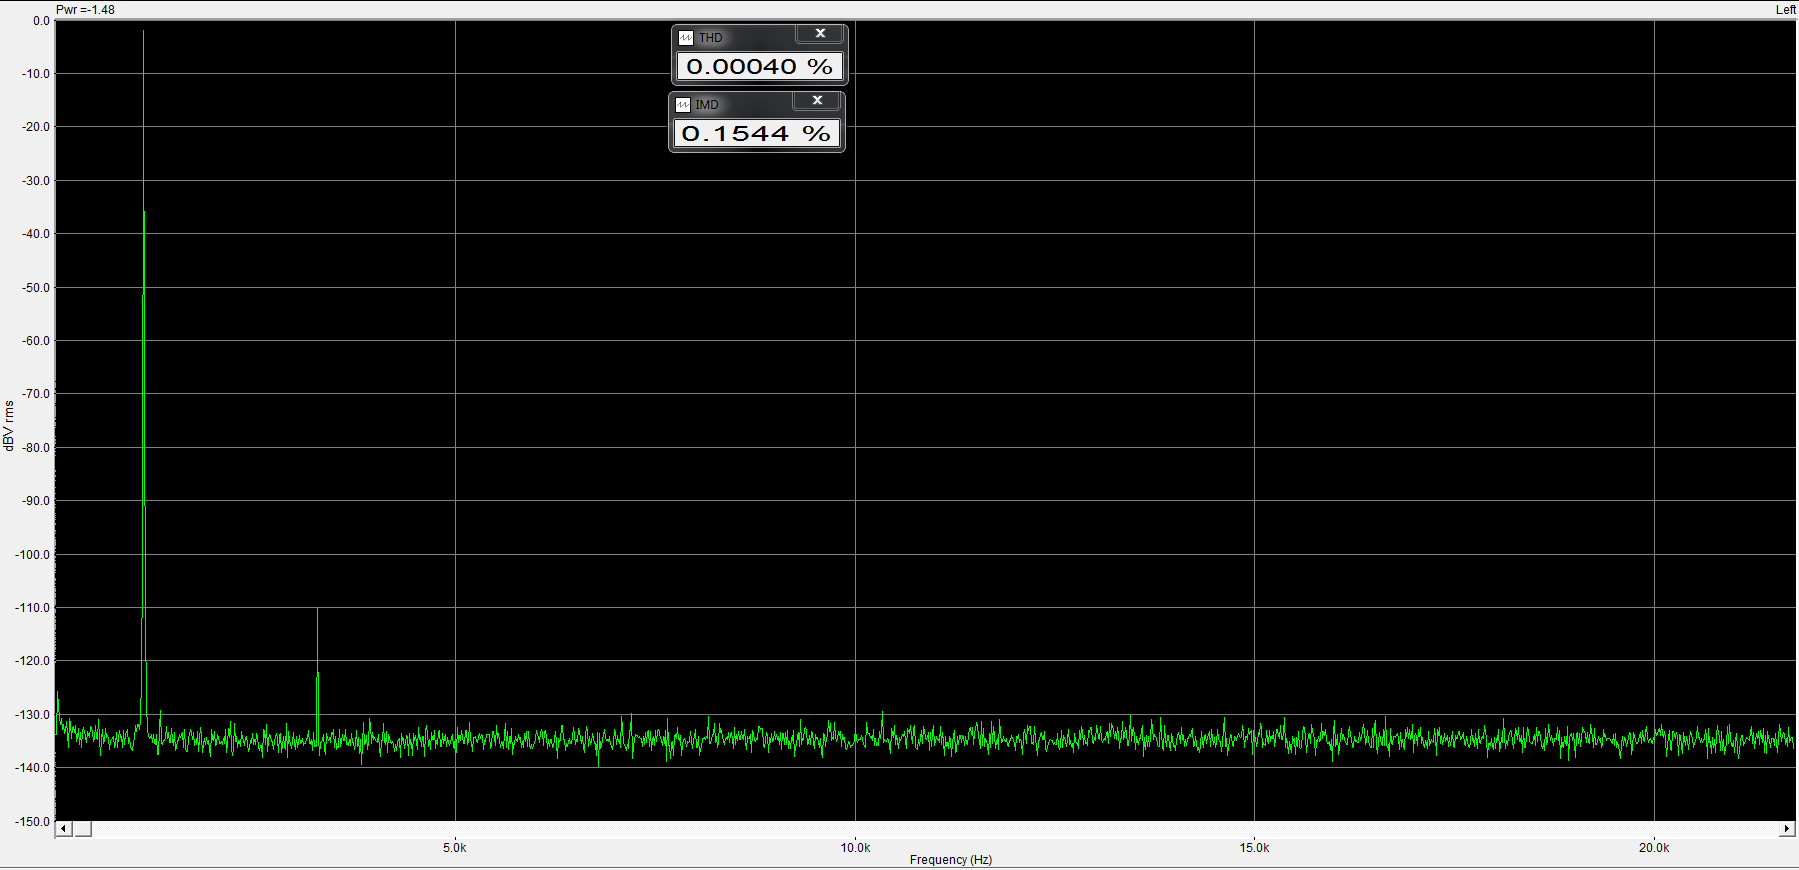Click the THD panel waveform icon
Screen dimensions: 1799x870
[686, 38]
